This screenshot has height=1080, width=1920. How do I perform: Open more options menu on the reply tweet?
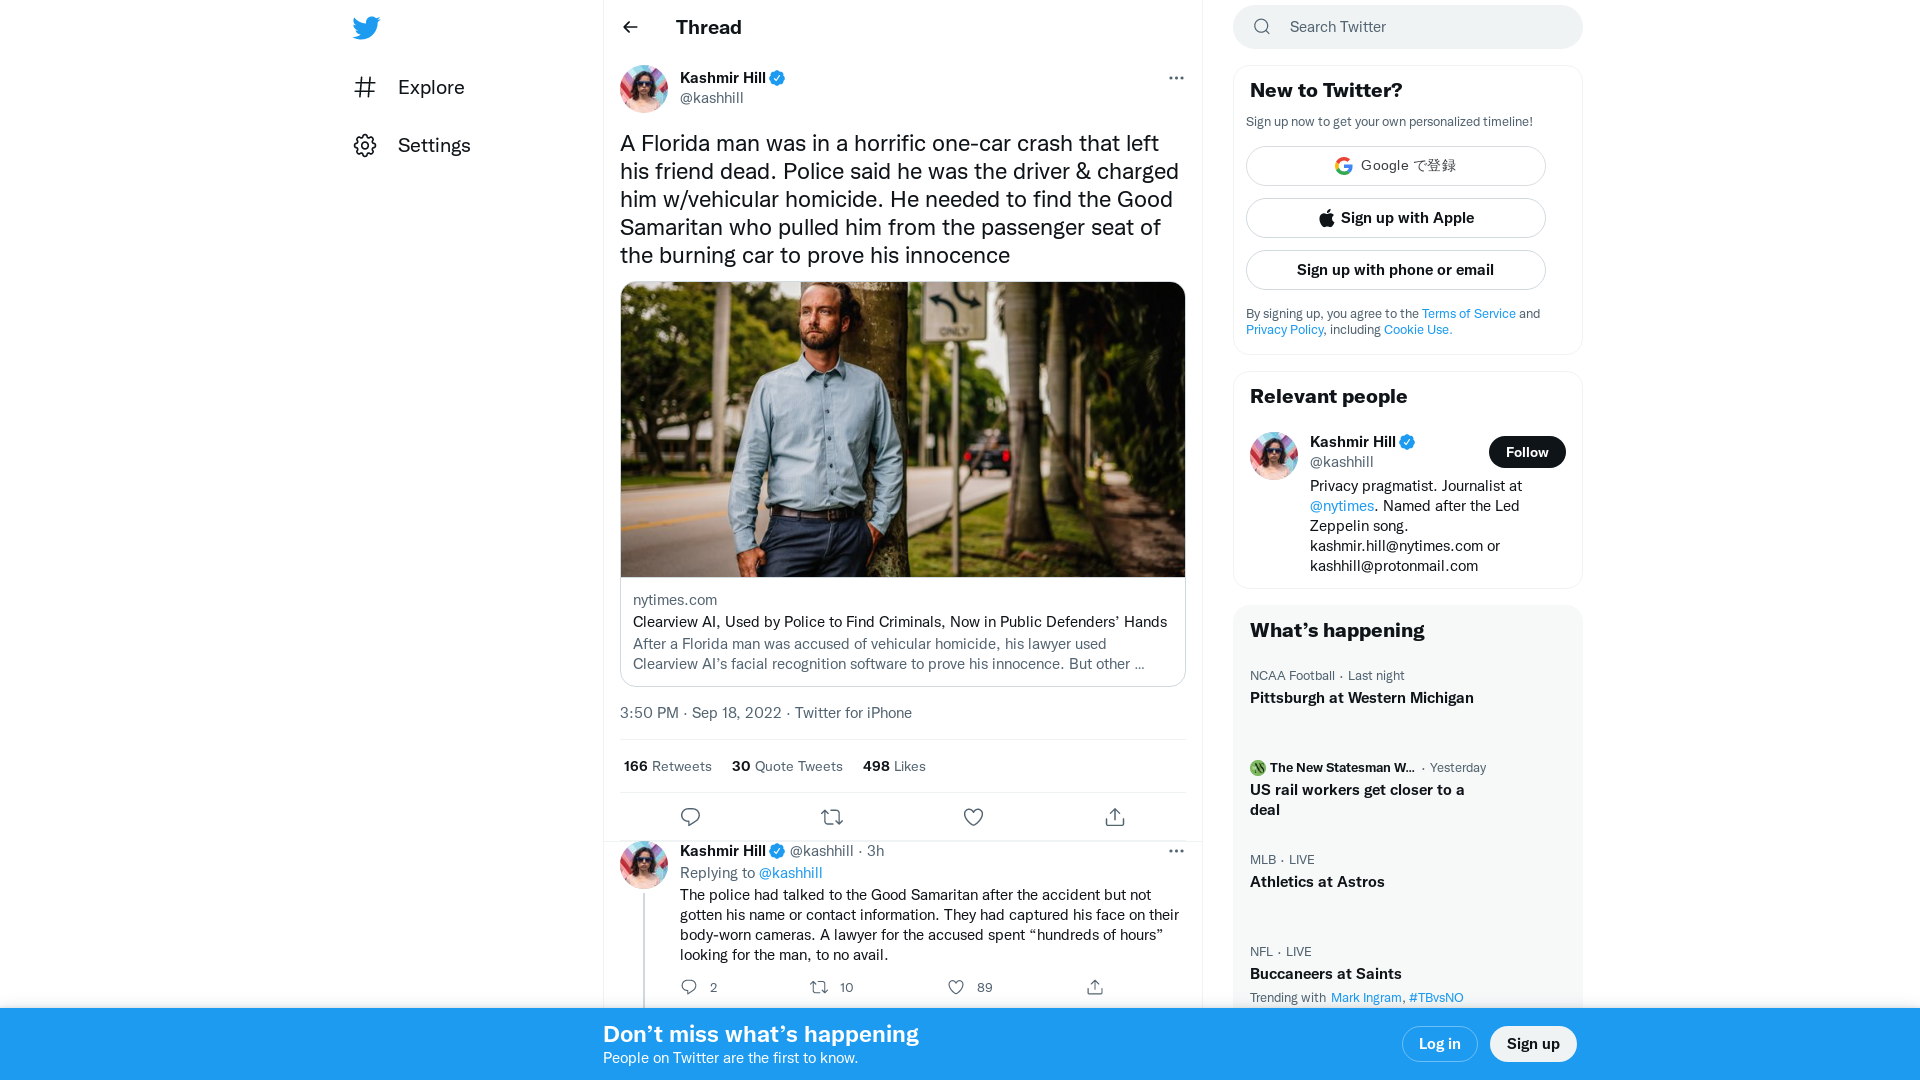click(1176, 851)
